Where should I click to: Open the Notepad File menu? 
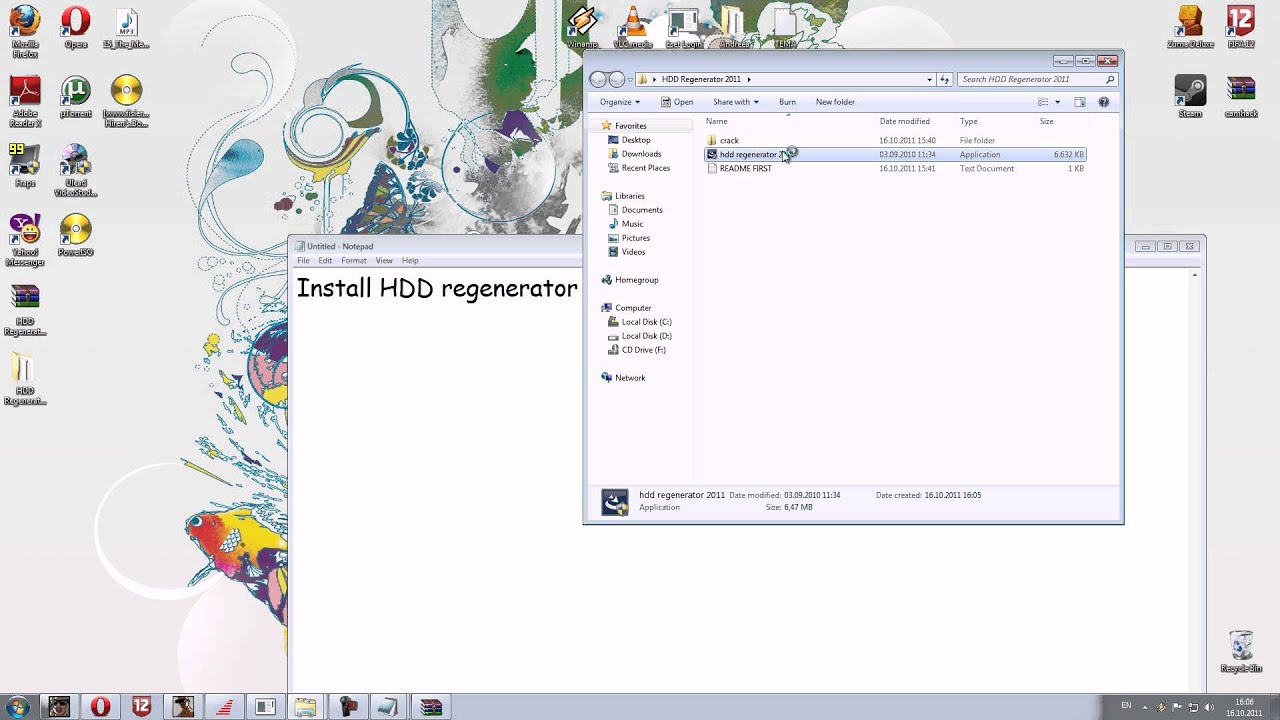click(303, 261)
